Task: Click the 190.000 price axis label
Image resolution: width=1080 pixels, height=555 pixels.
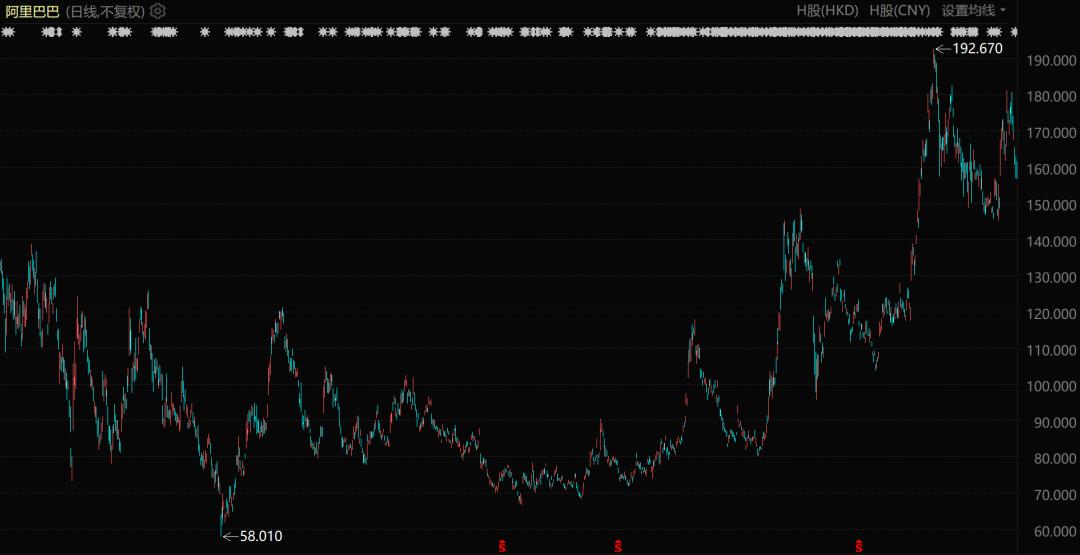Action: pos(1051,61)
